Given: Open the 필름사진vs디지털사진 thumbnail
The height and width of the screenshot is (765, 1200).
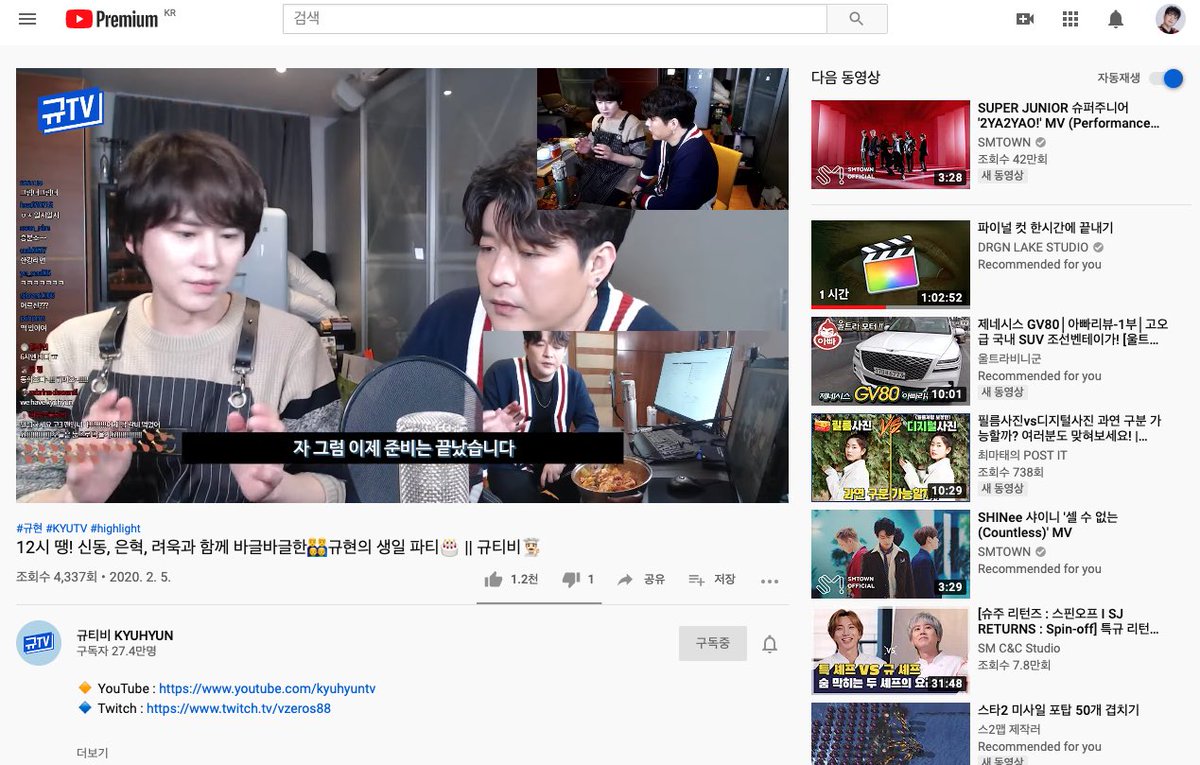Looking at the screenshot, I should click(890, 458).
